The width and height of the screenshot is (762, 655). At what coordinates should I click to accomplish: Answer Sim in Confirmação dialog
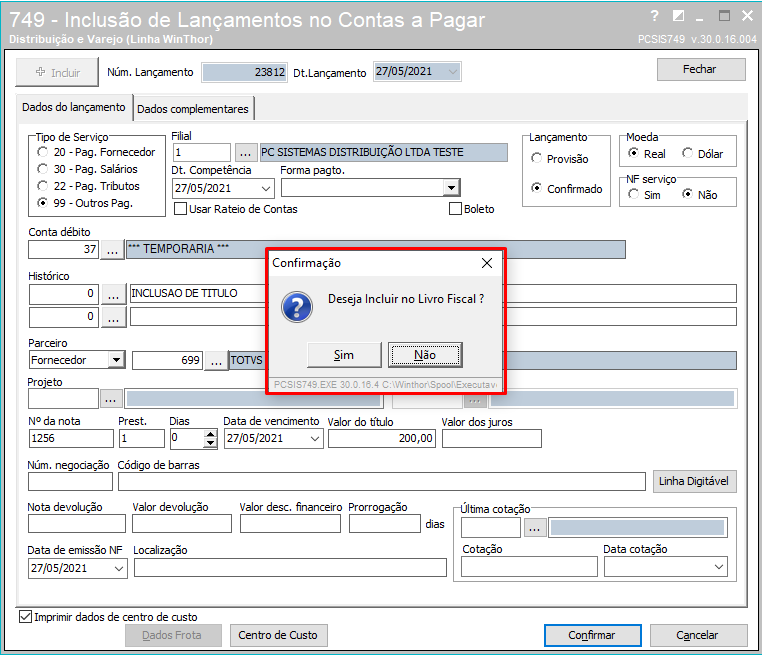[x=344, y=355]
